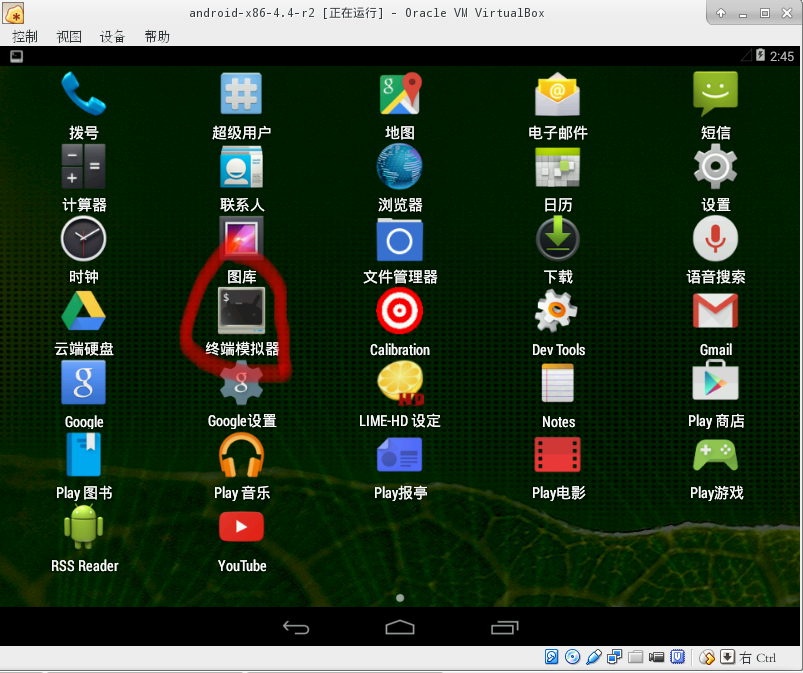Viewport: 803px width, 673px height.
Task: Click the VirtualBox shared folders status icon
Action: [636, 657]
